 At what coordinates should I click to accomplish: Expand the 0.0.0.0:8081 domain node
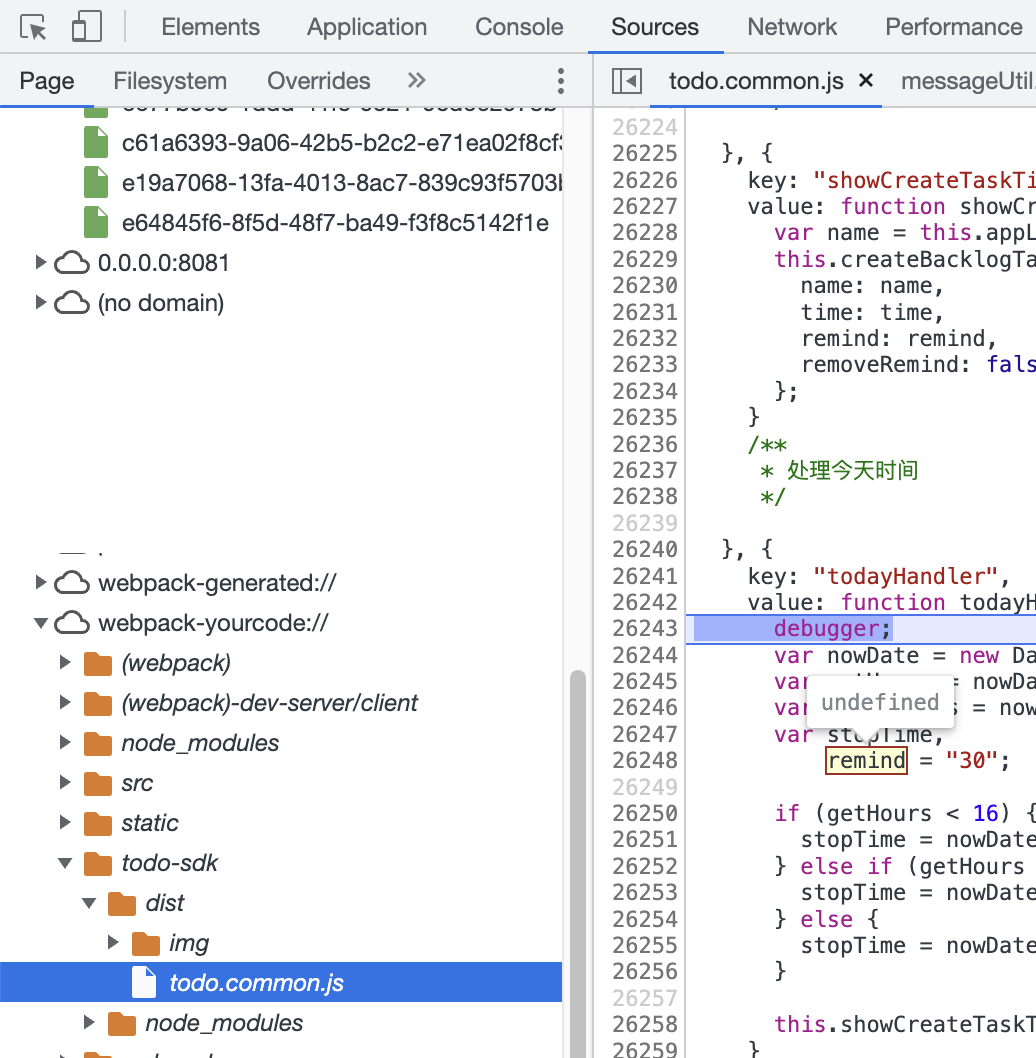(x=41, y=262)
